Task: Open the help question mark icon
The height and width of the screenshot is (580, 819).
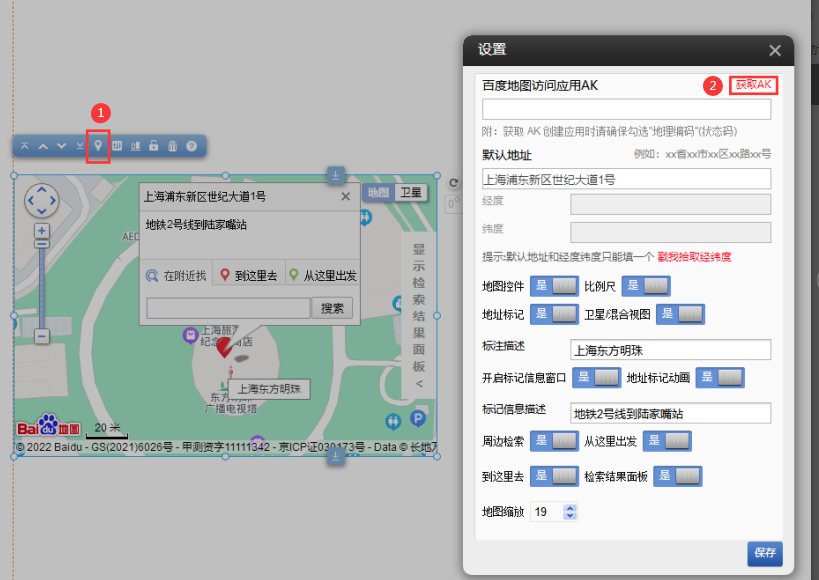Action: pos(190,146)
